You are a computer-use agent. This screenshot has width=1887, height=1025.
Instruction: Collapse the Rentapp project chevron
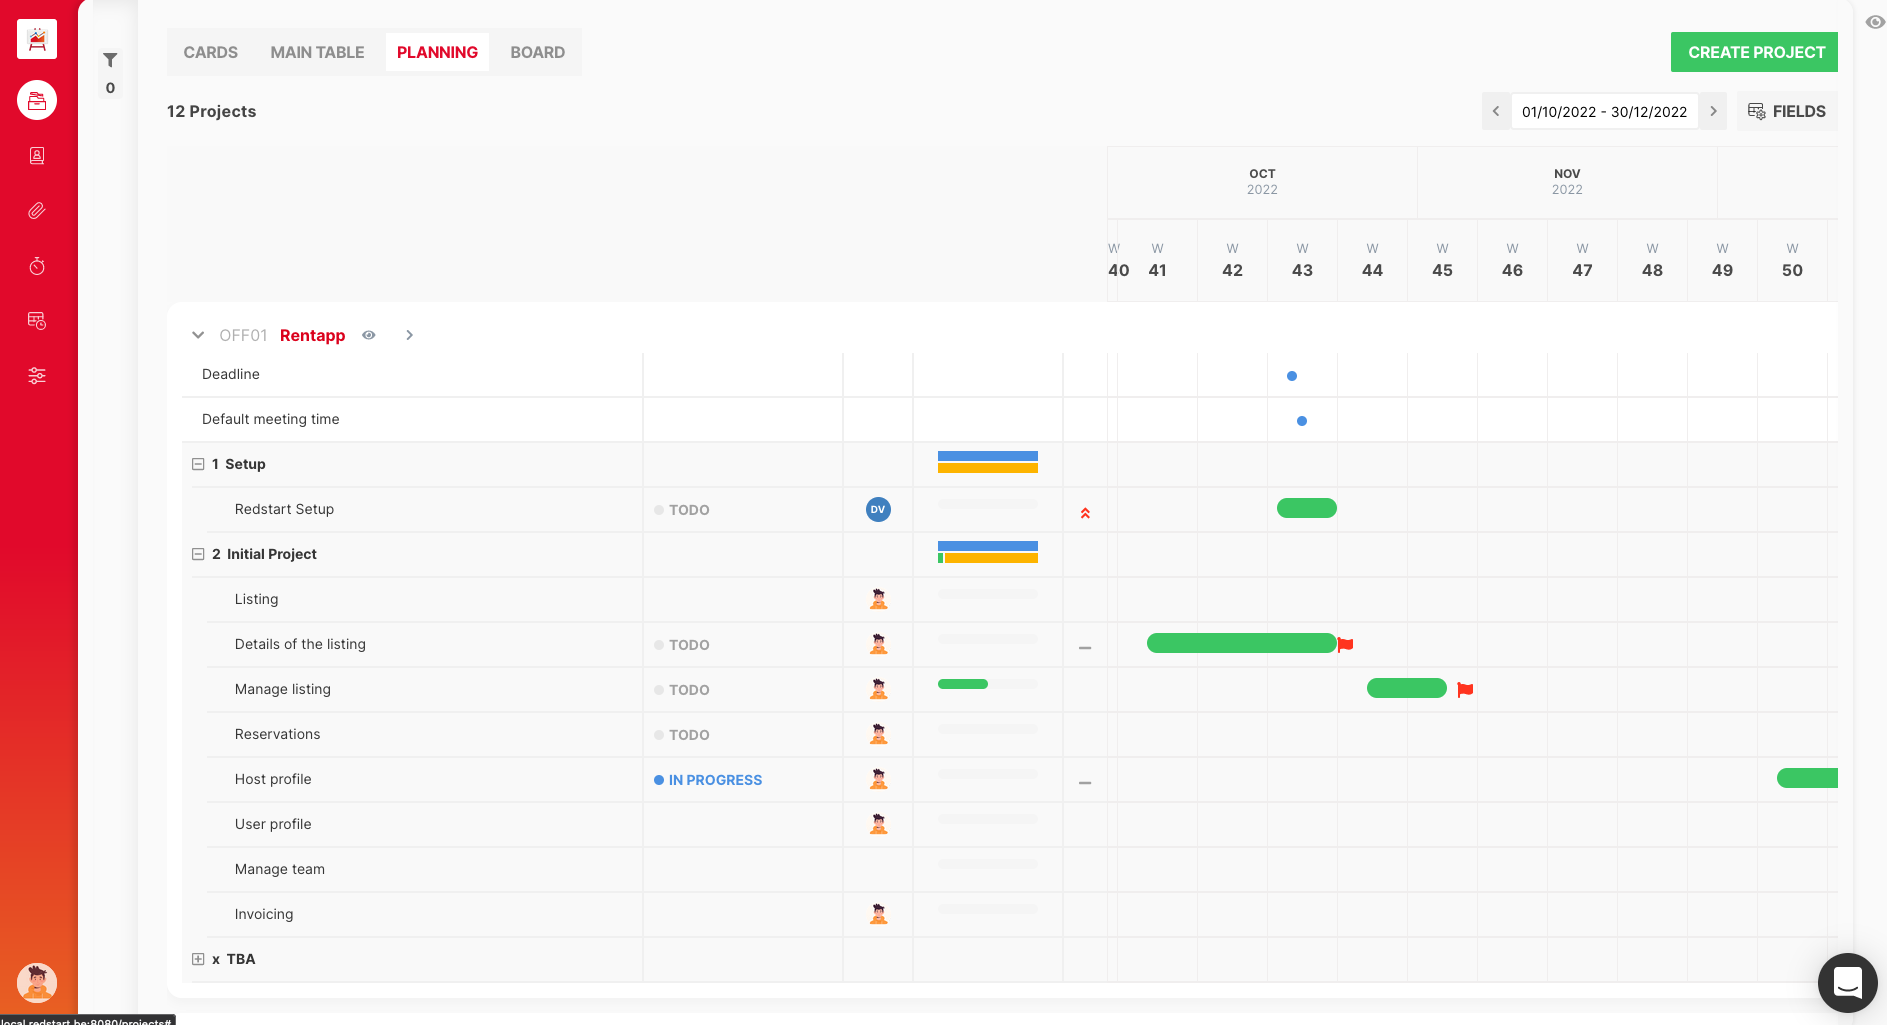point(198,335)
